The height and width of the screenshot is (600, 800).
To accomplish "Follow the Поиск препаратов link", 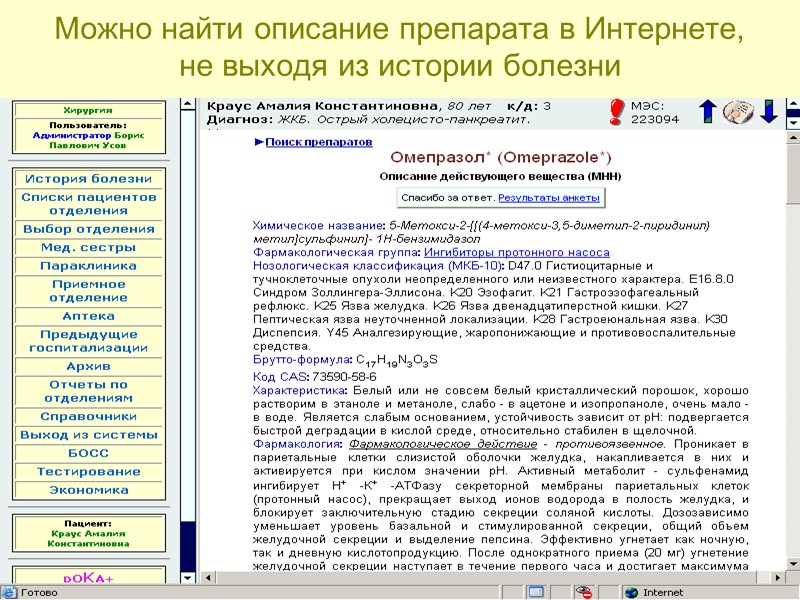I will [319, 142].
